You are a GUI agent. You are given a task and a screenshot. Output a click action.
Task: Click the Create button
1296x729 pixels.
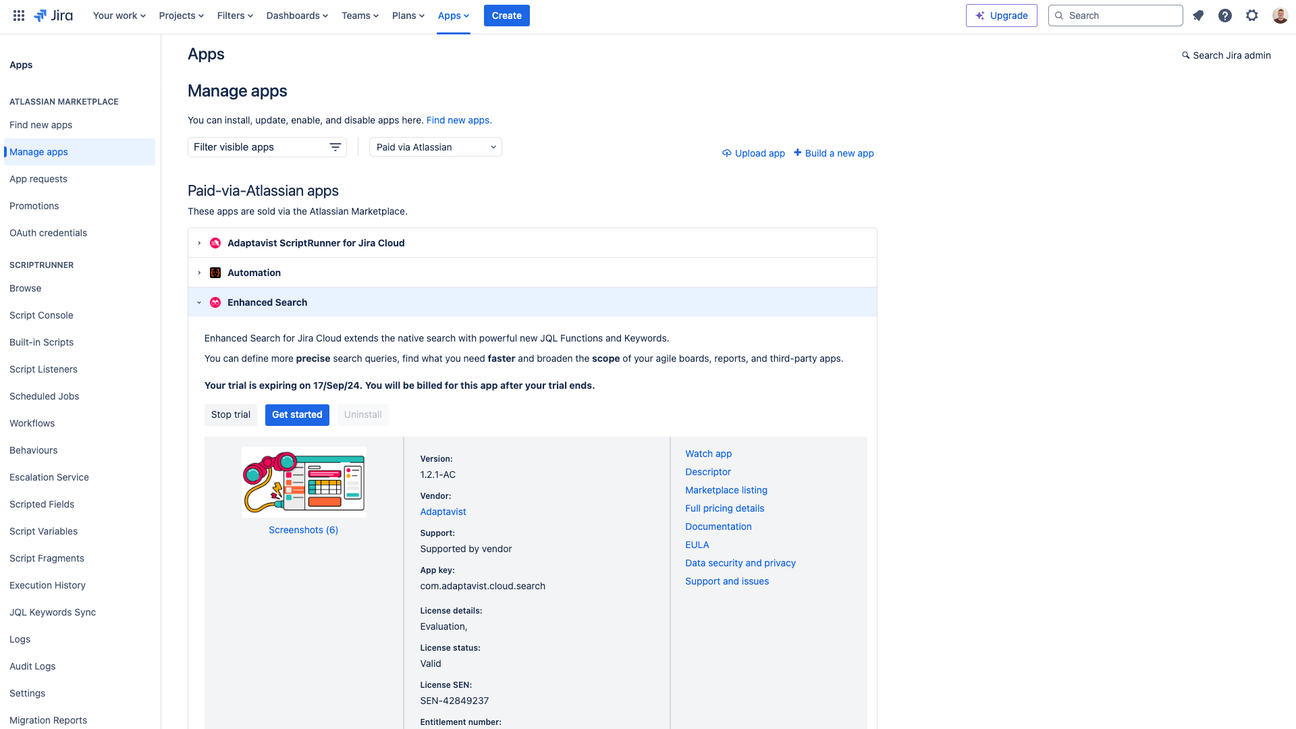click(x=507, y=15)
